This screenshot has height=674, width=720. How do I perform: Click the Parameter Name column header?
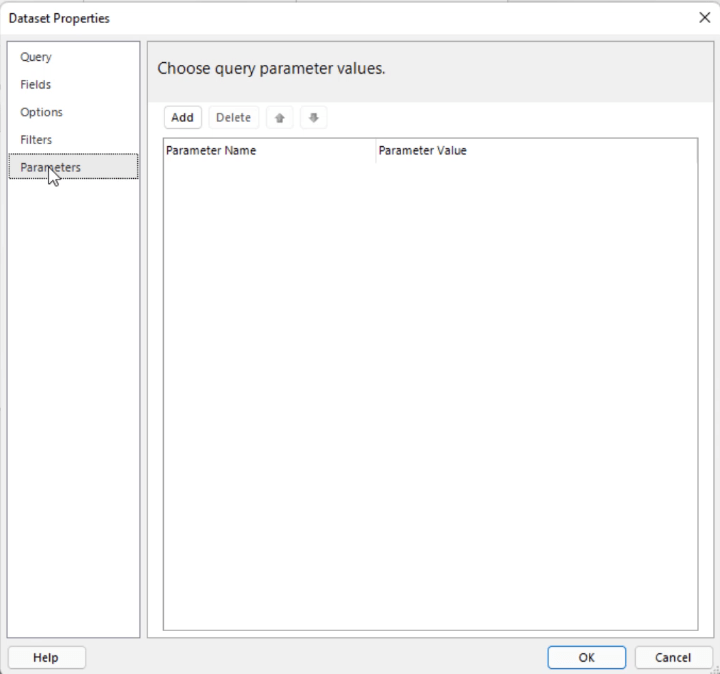tap(270, 151)
